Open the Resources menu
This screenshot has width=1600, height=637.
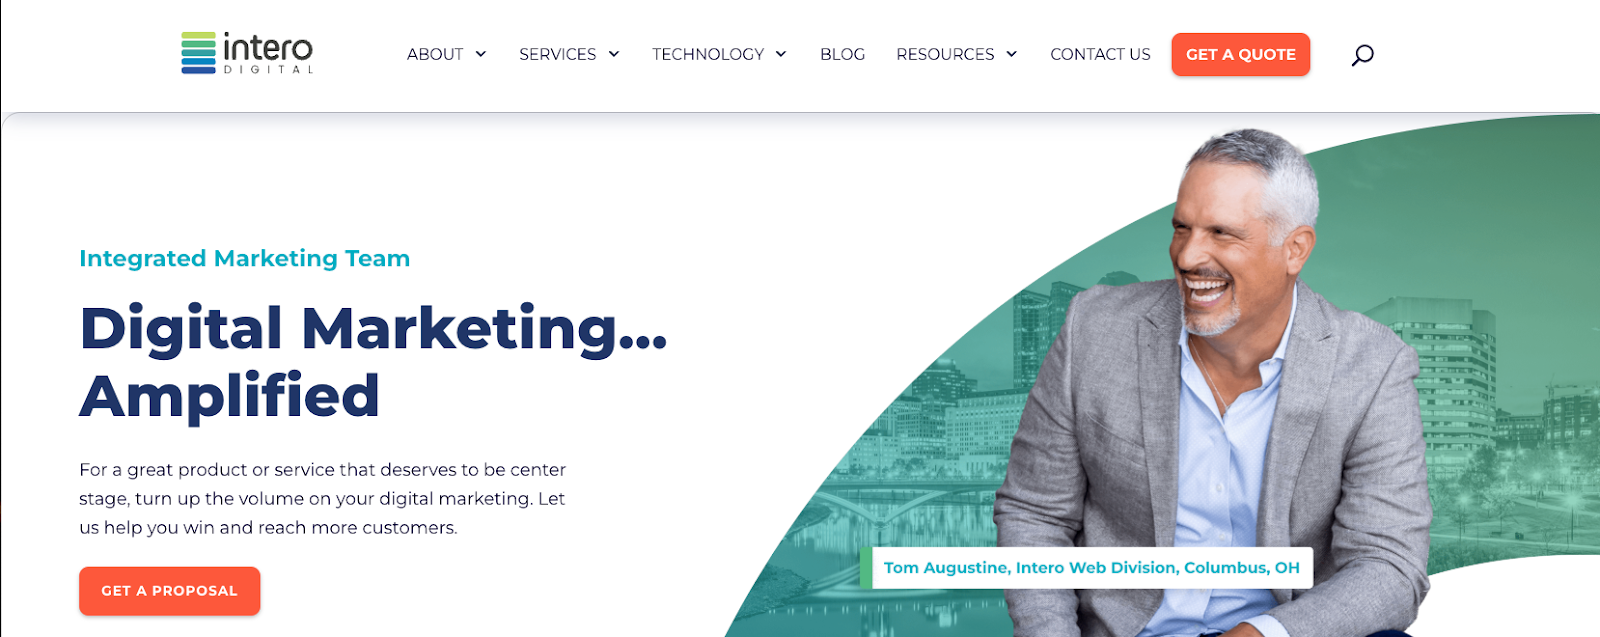945,54
